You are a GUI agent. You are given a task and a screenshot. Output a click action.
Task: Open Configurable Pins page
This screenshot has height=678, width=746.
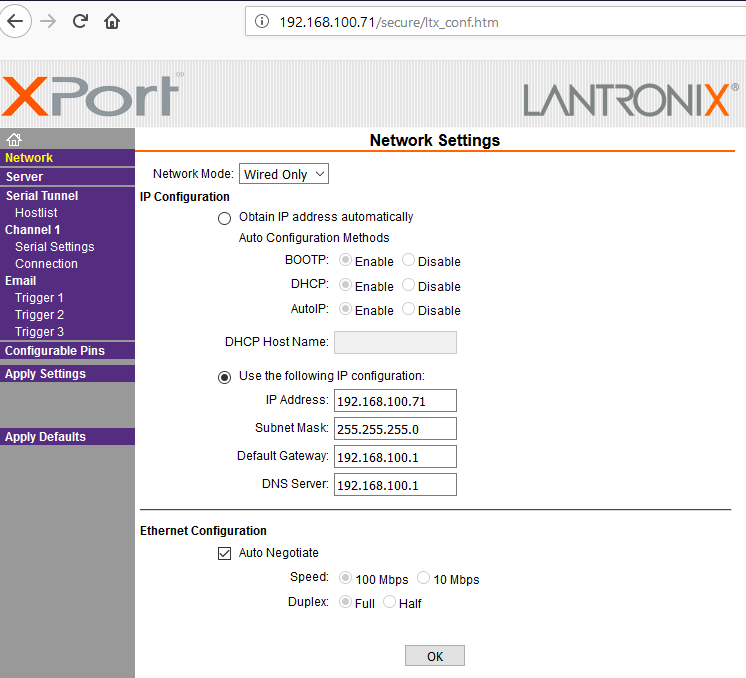coord(55,351)
